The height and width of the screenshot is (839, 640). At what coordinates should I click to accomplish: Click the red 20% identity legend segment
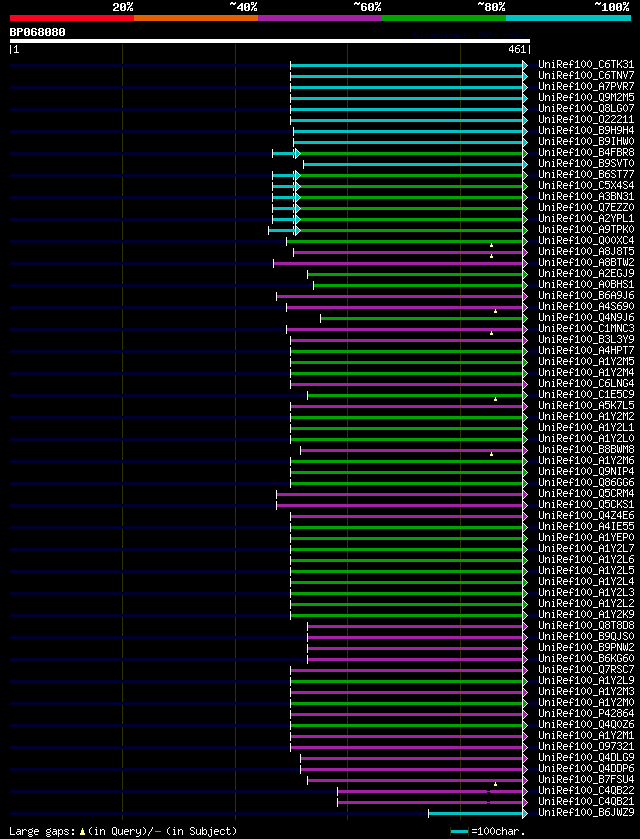coord(72,18)
